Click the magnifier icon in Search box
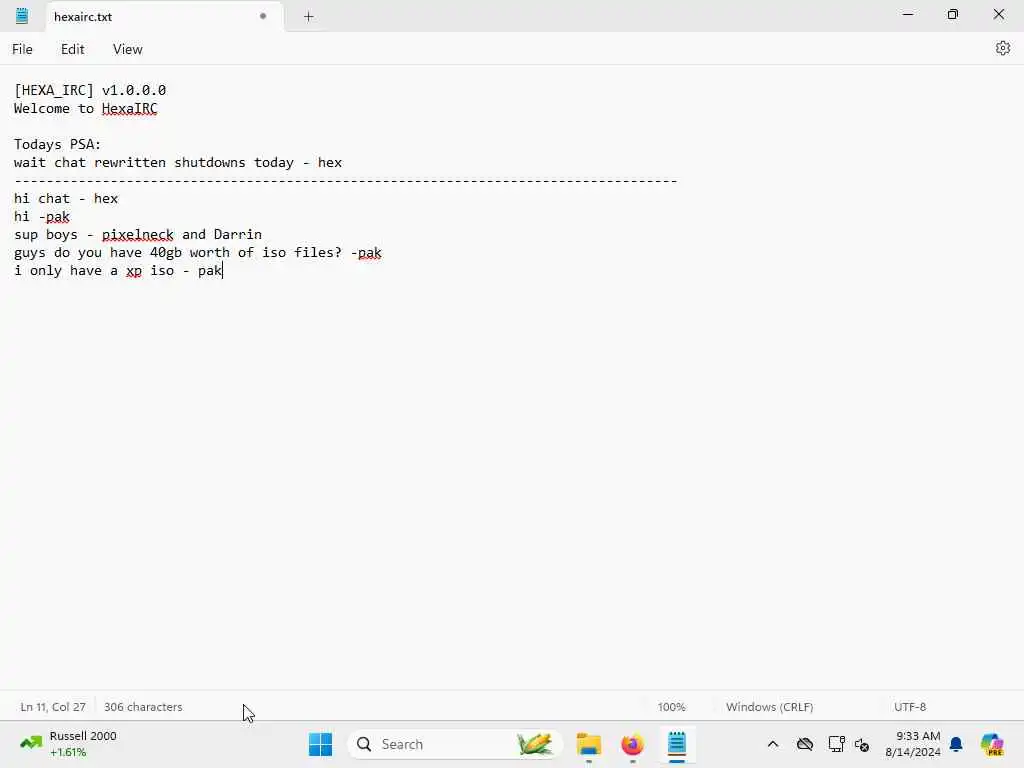1024x768 pixels. (x=364, y=744)
